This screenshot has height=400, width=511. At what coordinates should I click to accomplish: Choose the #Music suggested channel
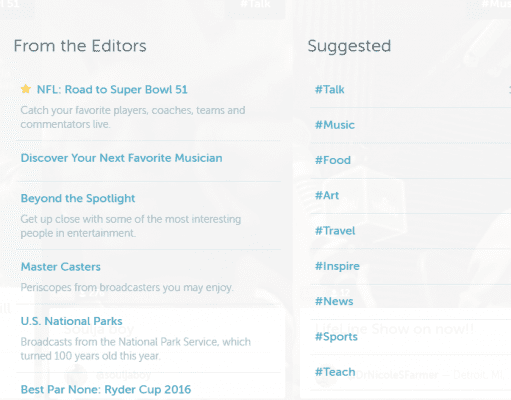[335, 125]
